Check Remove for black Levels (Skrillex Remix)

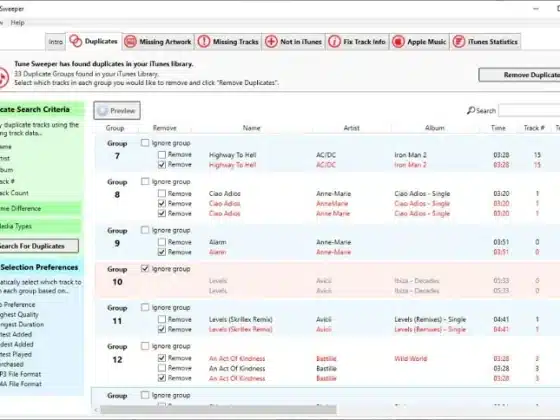coord(162,319)
